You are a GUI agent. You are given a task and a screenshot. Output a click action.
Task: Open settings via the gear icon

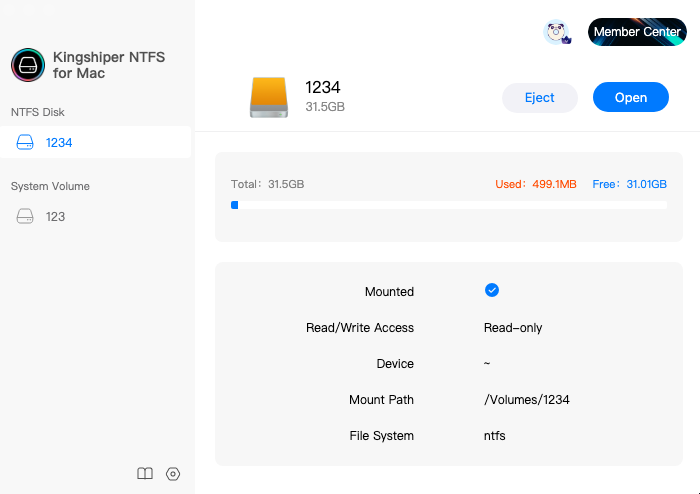[173, 473]
